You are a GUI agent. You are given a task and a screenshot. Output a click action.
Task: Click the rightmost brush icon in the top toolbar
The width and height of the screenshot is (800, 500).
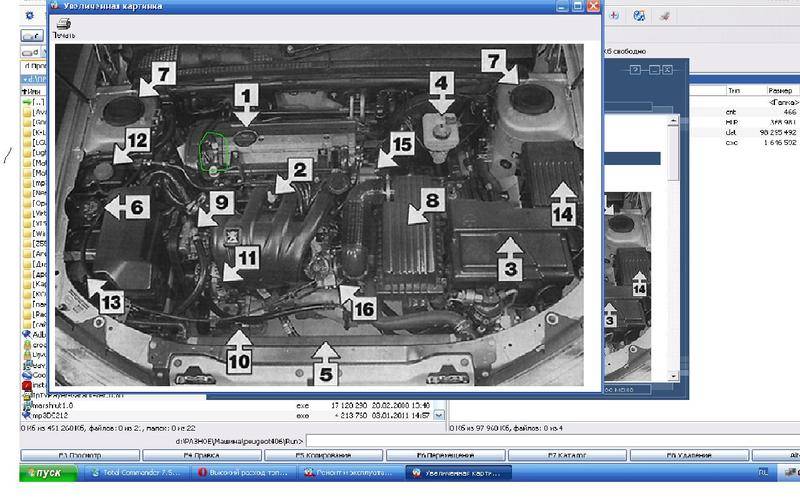coord(665,16)
